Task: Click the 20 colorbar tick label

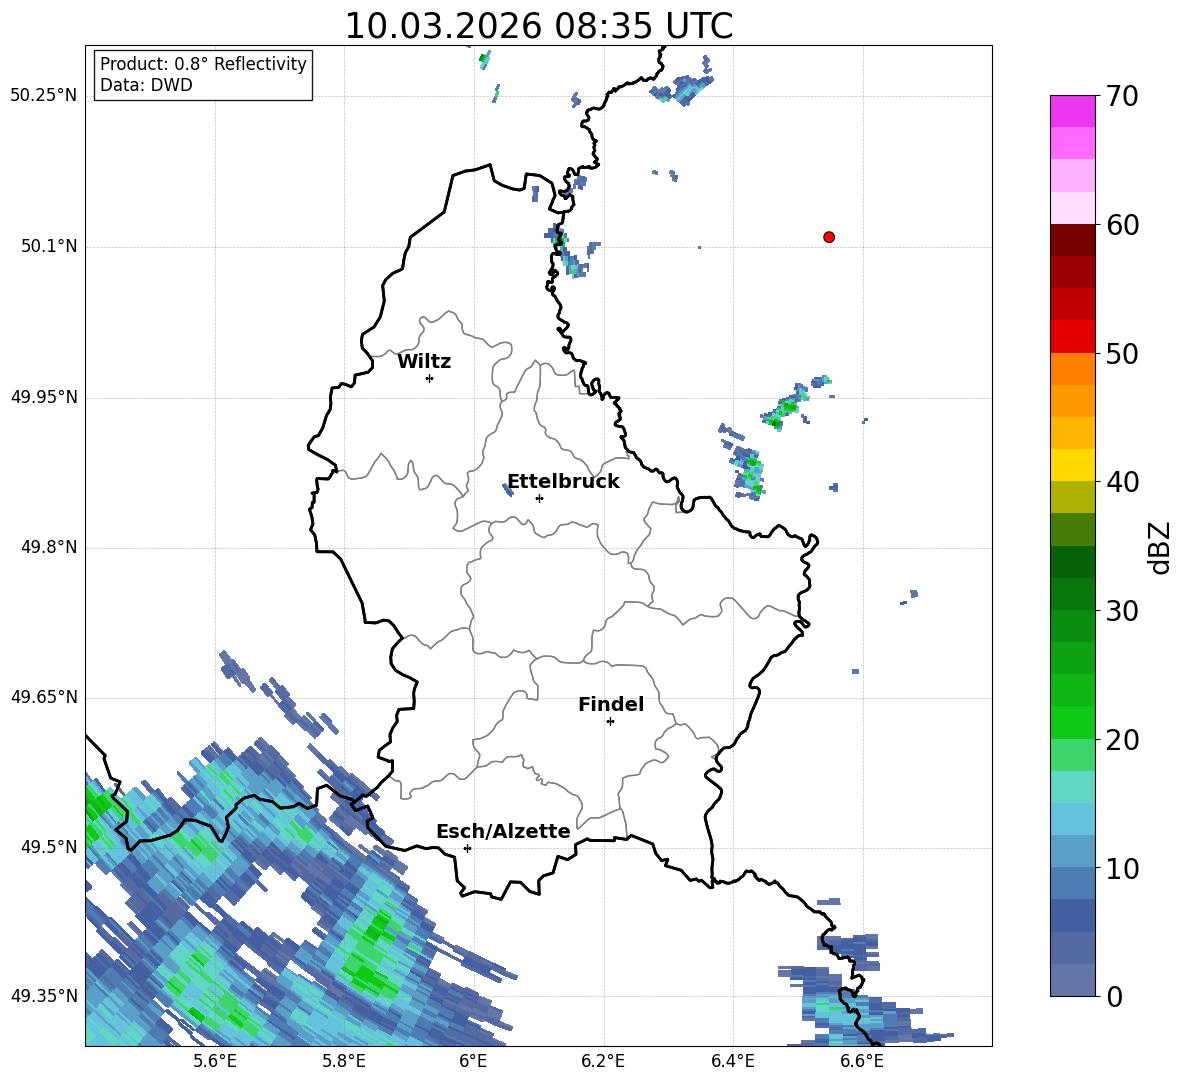Action: [1122, 740]
